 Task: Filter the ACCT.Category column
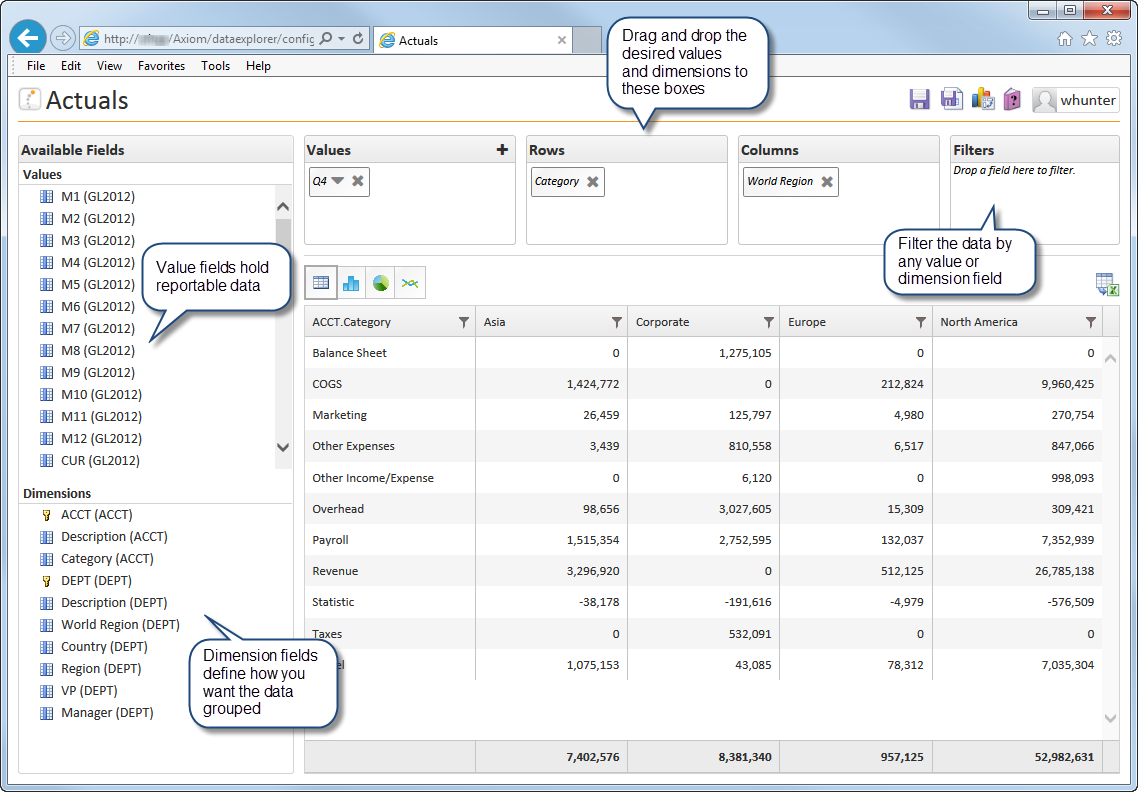click(x=464, y=322)
